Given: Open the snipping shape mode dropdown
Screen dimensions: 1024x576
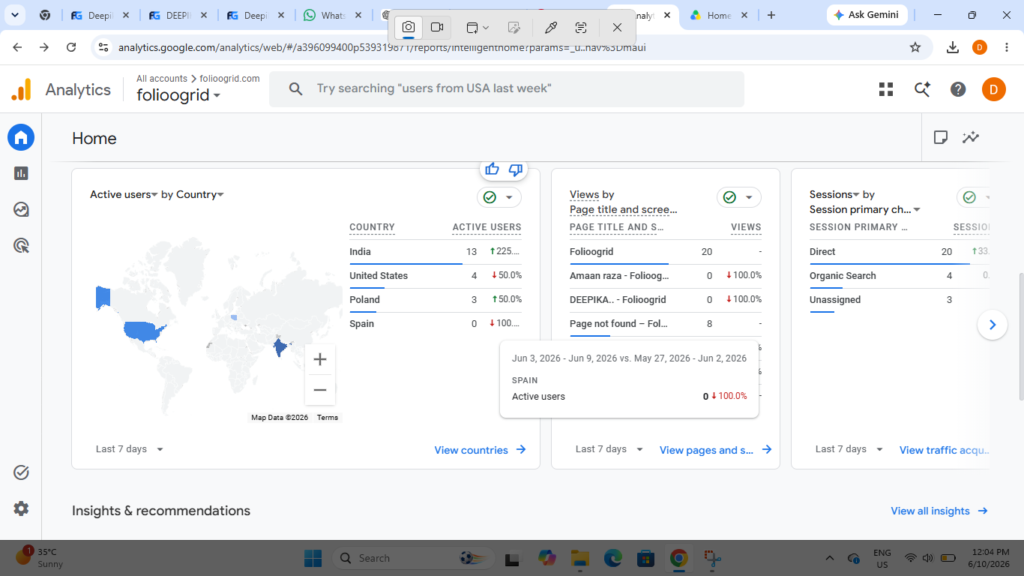Looking at the screenshot, I should [477, 27].
